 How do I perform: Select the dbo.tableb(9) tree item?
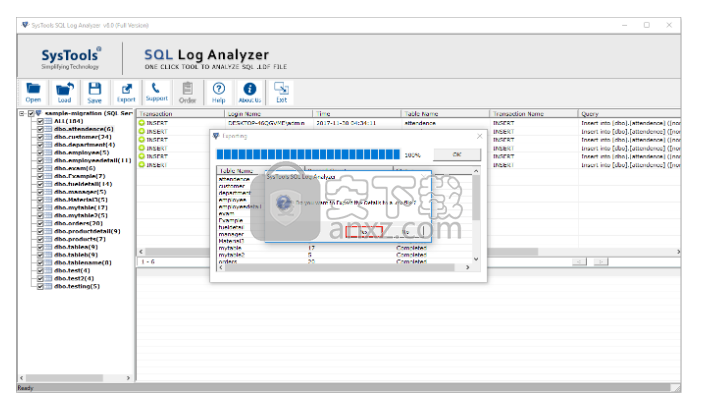76,255
